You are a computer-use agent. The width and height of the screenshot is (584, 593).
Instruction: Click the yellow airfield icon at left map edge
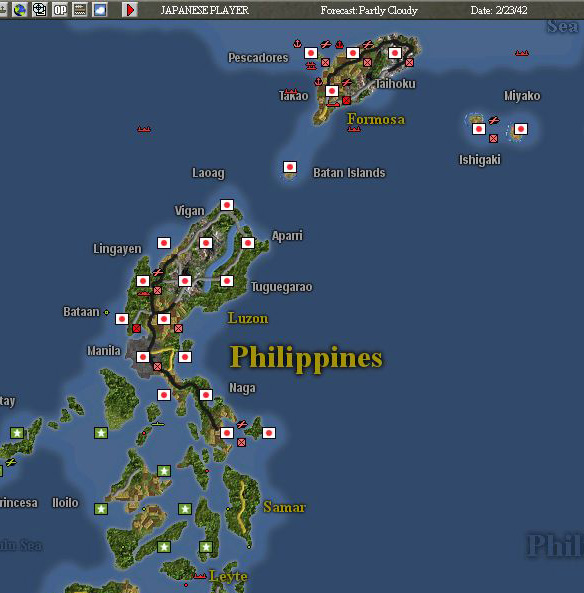(x=11, y=462)
